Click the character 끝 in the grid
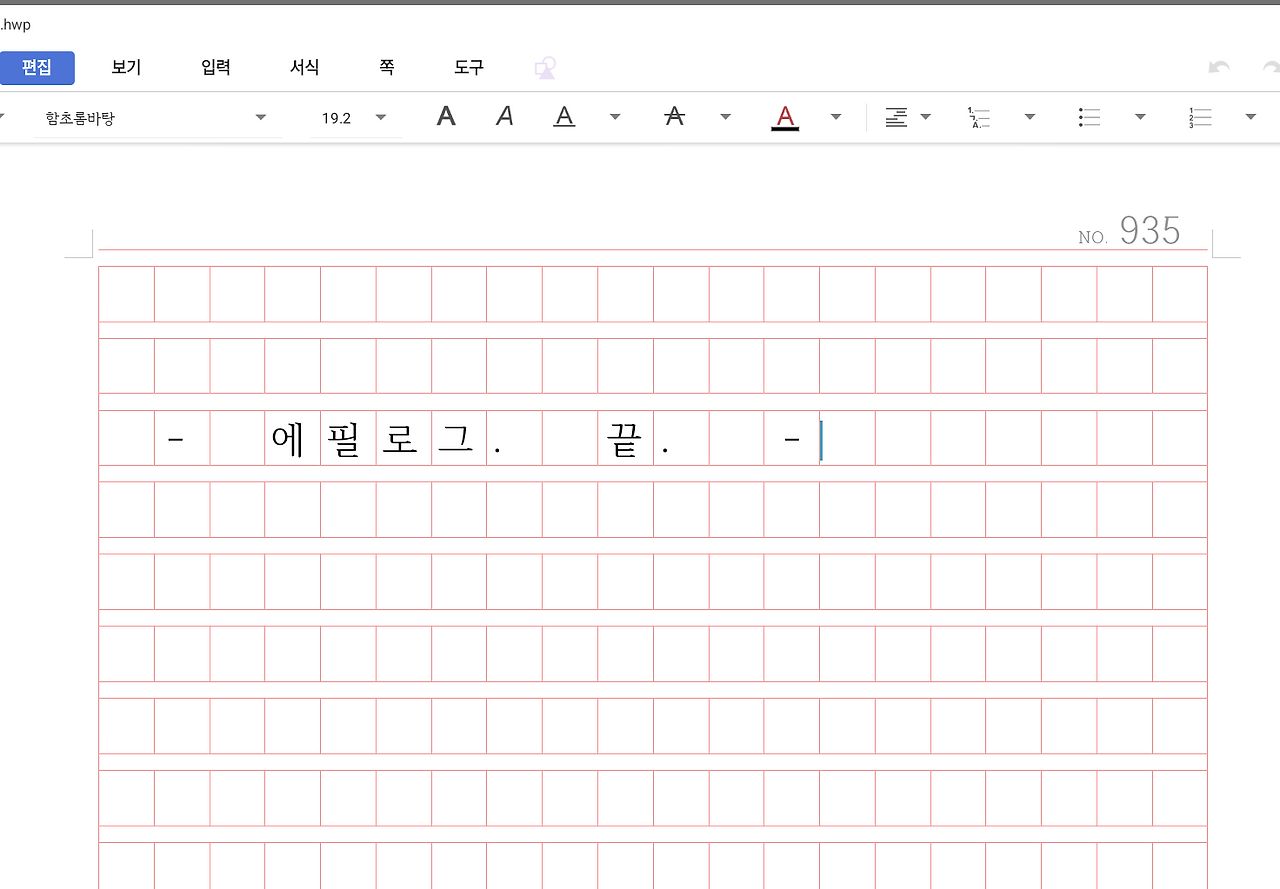The height and width of the screenshot is (889, 1280). (622, 439)
